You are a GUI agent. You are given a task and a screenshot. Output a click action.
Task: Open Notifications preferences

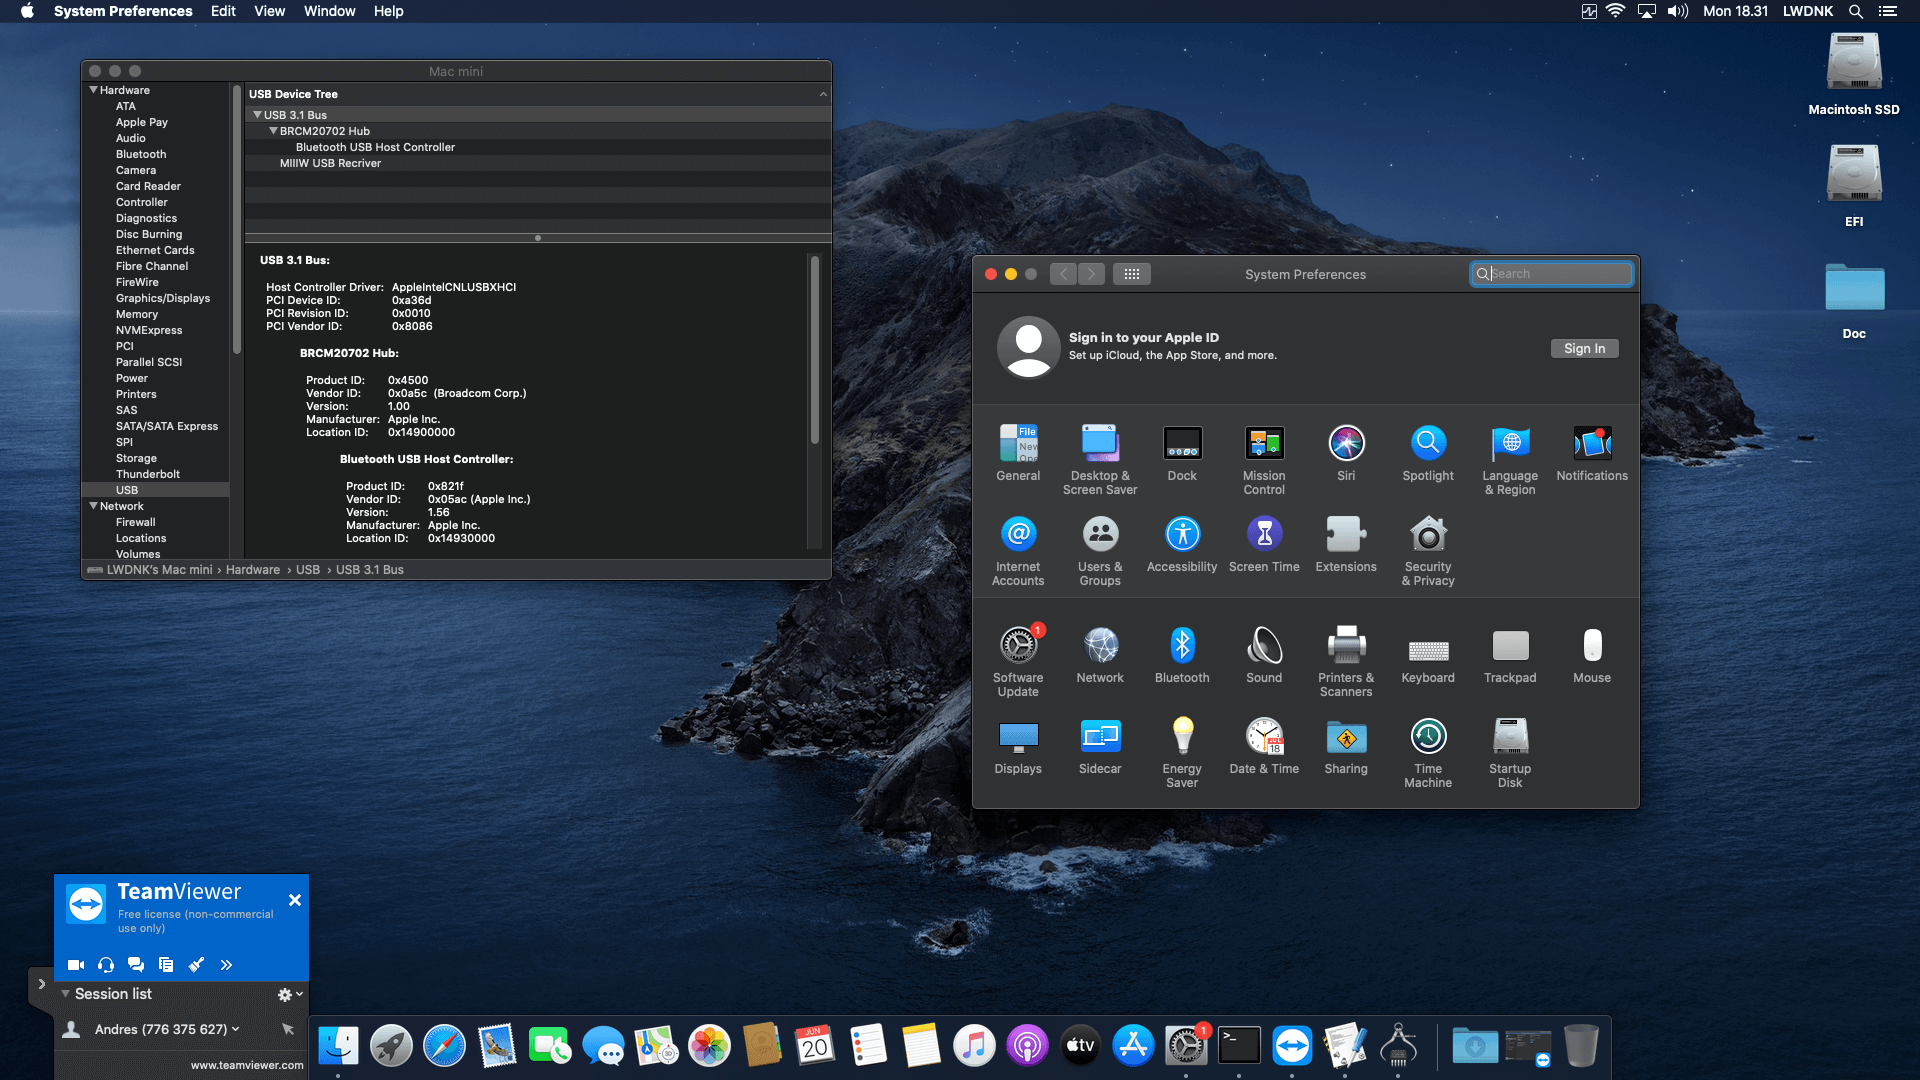pos(1592,453)
